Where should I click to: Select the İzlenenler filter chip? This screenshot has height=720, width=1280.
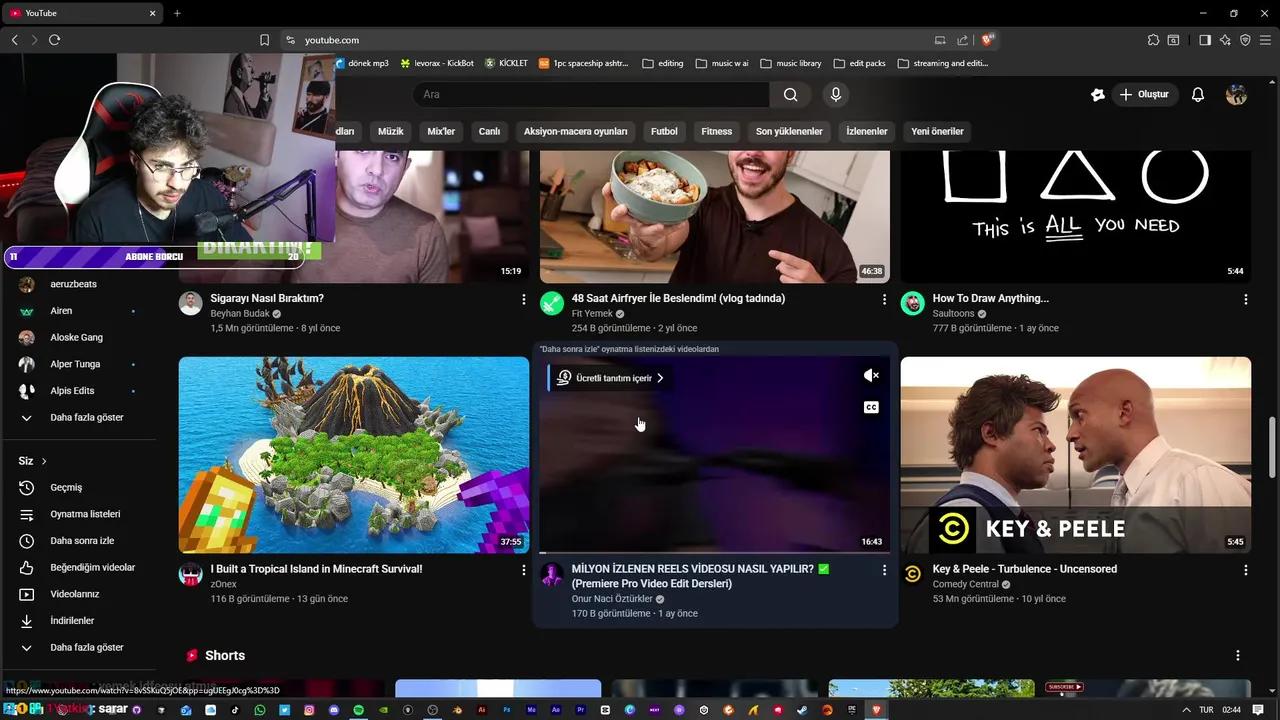click(x=867, y=131)
